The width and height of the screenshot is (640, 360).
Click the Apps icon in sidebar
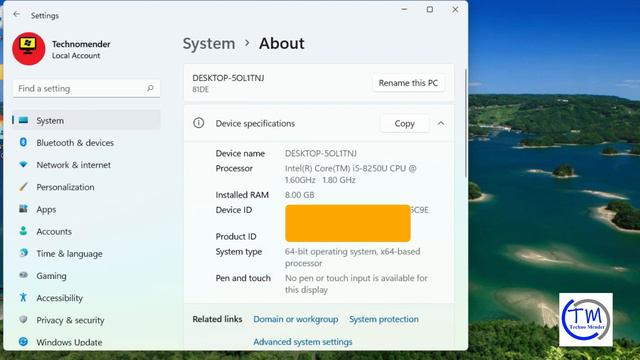tap(23, 209)
